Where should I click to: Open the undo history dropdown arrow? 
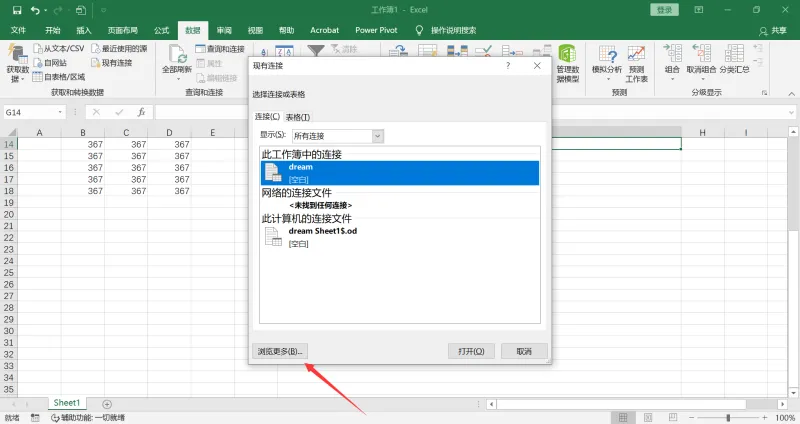[x=45, y=10]
